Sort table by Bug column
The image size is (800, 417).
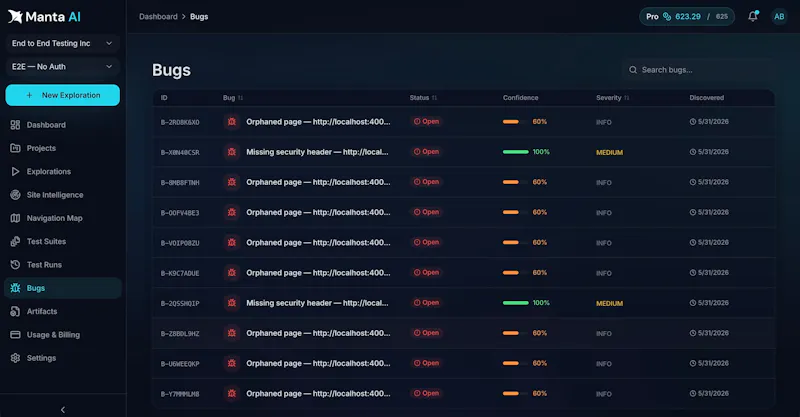[233, 97]
